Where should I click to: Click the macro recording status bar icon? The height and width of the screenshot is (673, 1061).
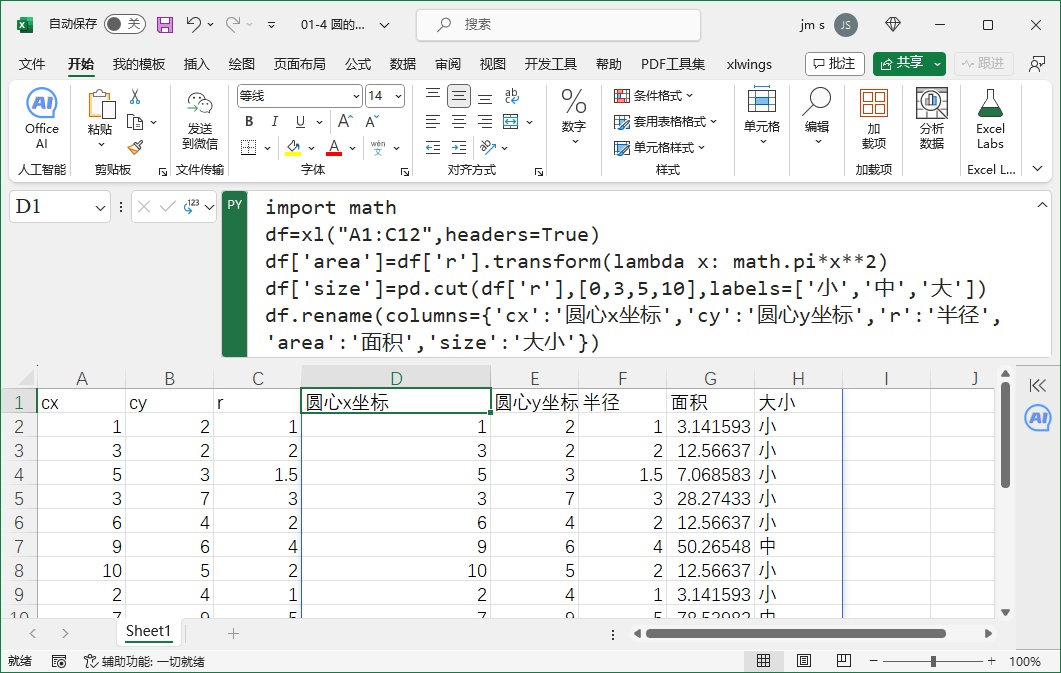[59, 661]
